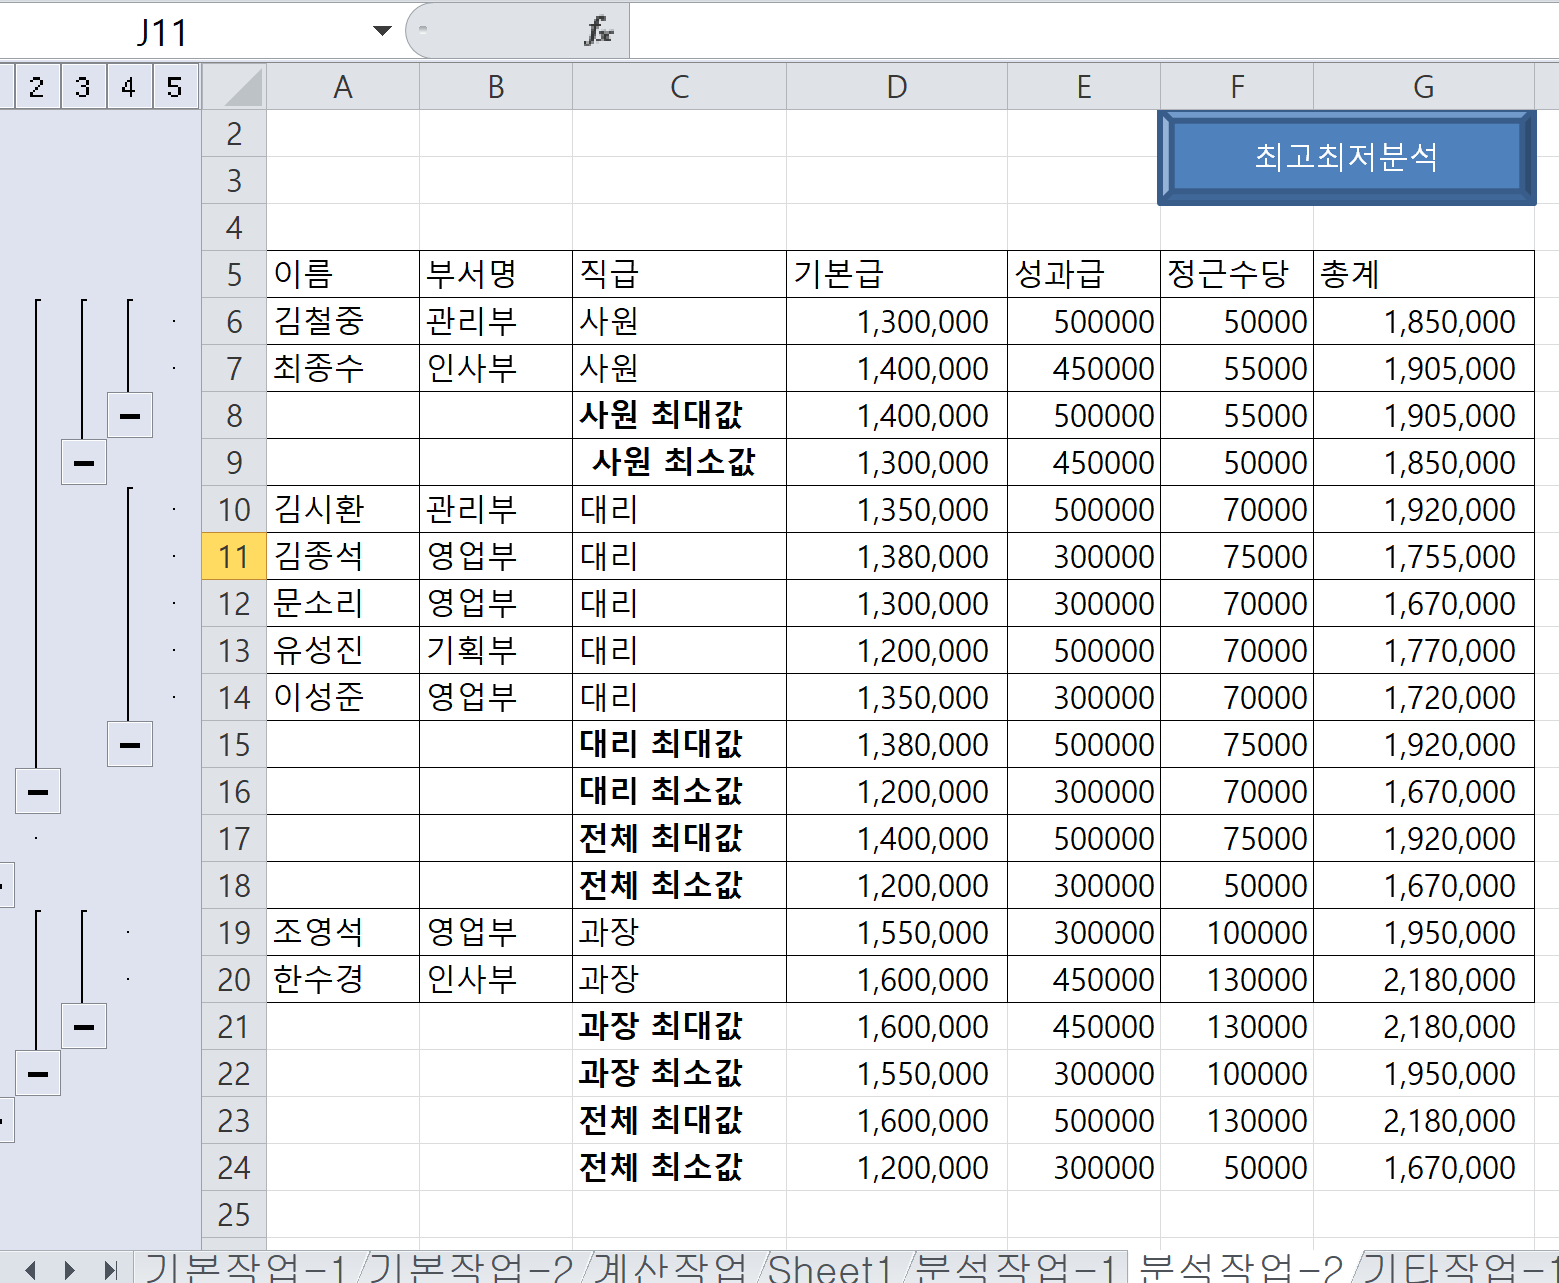Show outline level 3
1559x1283 pixels.
pyautogui.click(x=82, y=87)
